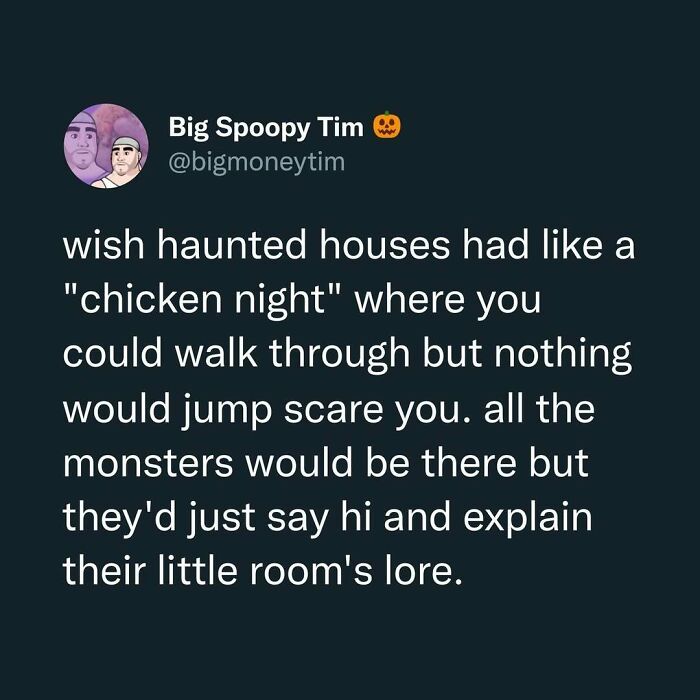Click the word "explain" in the tweet

tap(528, 519)
